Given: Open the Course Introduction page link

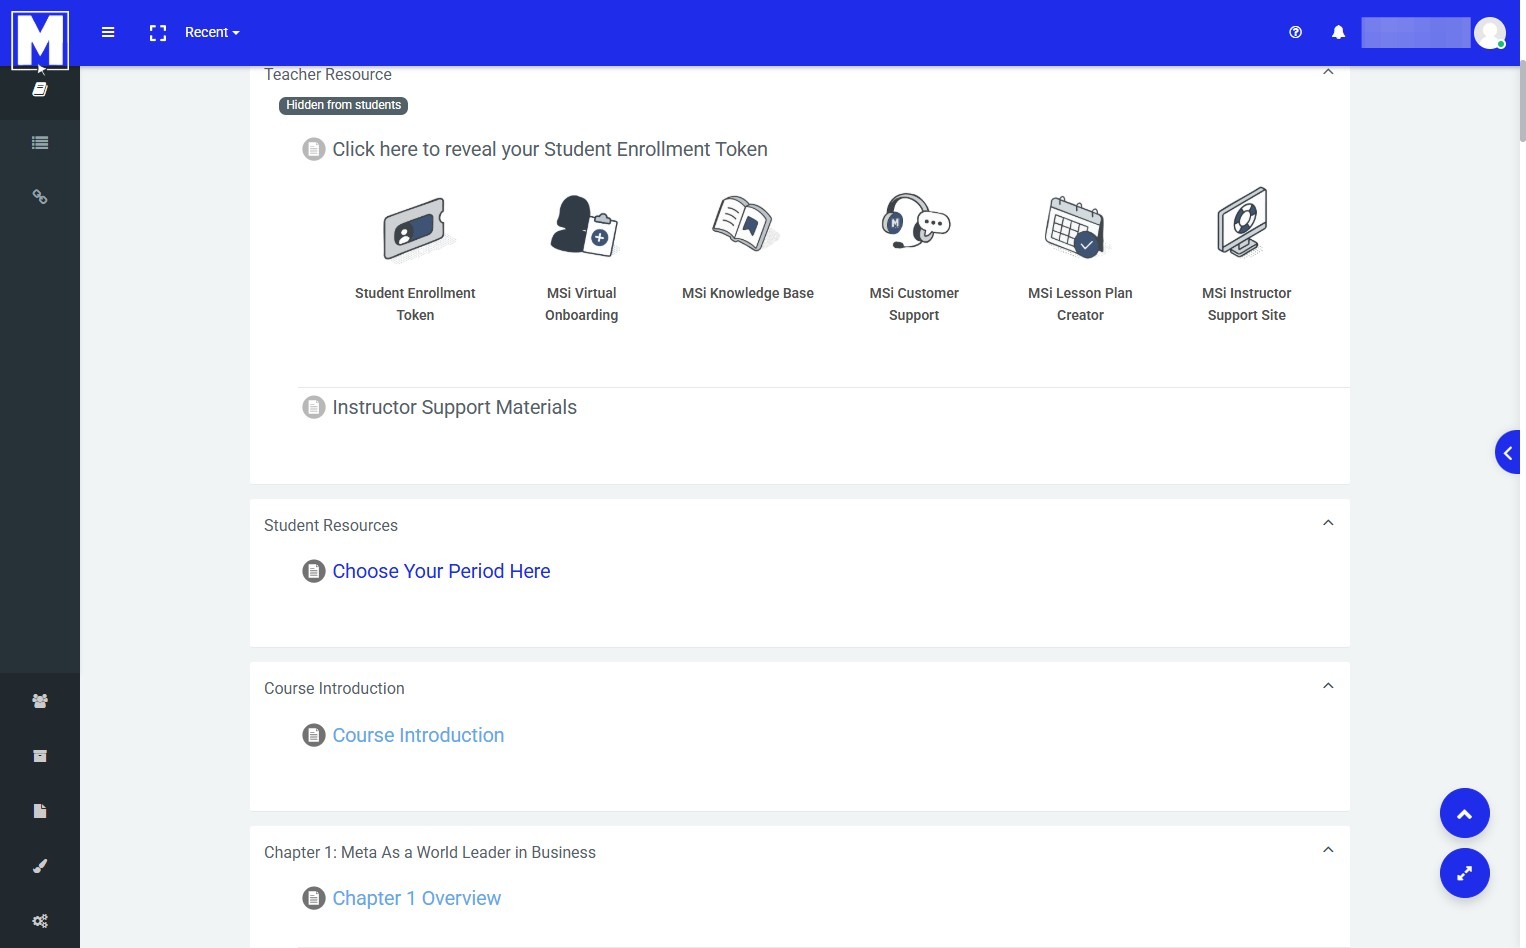Looking at the screenshot, I should coord(418,735).
